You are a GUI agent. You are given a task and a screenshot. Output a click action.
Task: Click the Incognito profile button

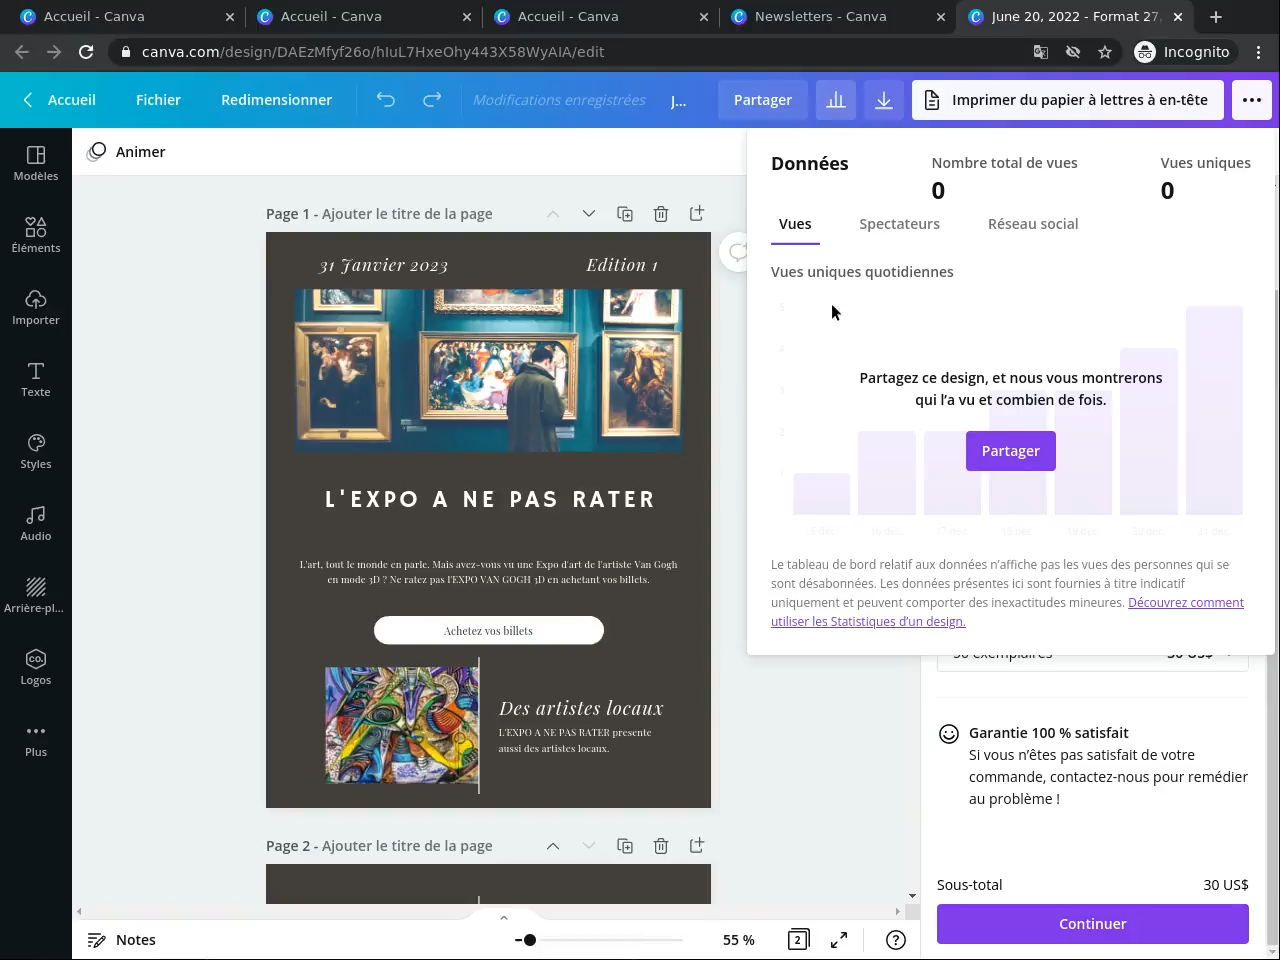coord(1183,52)
